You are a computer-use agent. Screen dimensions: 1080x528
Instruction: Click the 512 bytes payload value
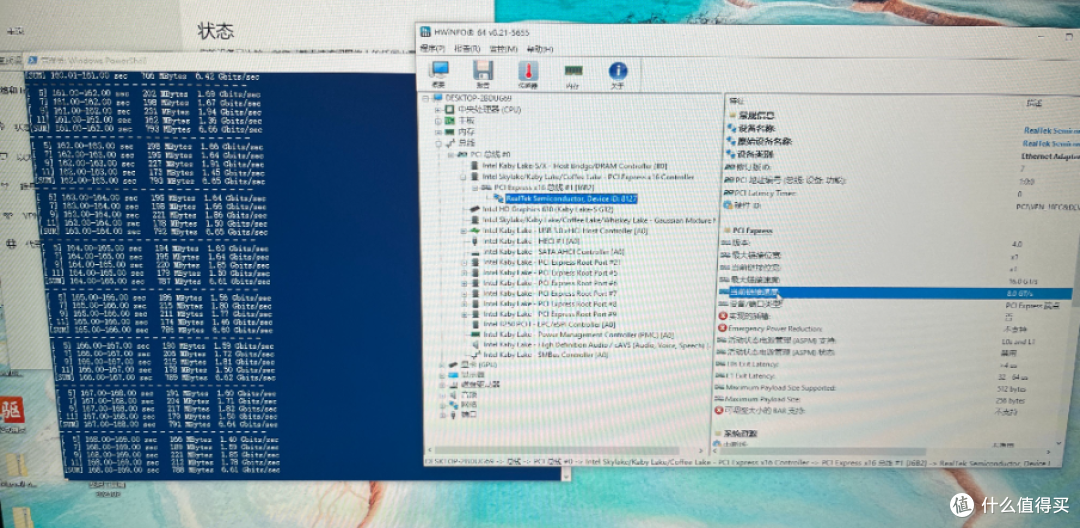pyautogui.click(x=1013, y=389)
